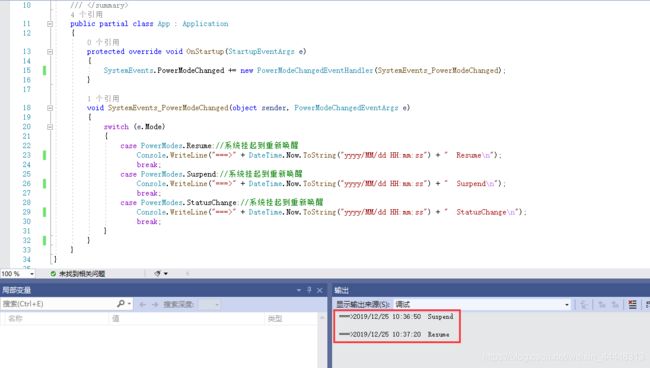Click line number 15 in the gutter
This screenshot has width=650, height=368.
point(27,70)
